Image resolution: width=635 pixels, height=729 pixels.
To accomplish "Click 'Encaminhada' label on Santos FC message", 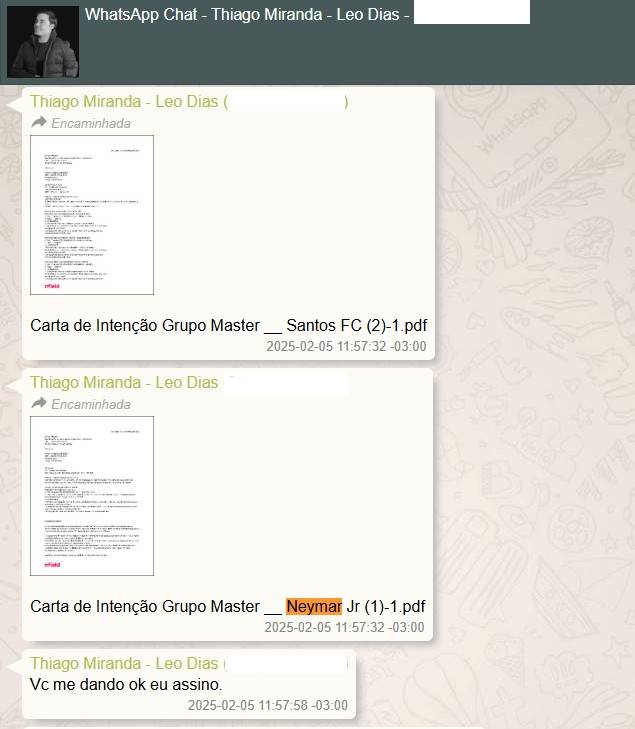I will point(91,123).
